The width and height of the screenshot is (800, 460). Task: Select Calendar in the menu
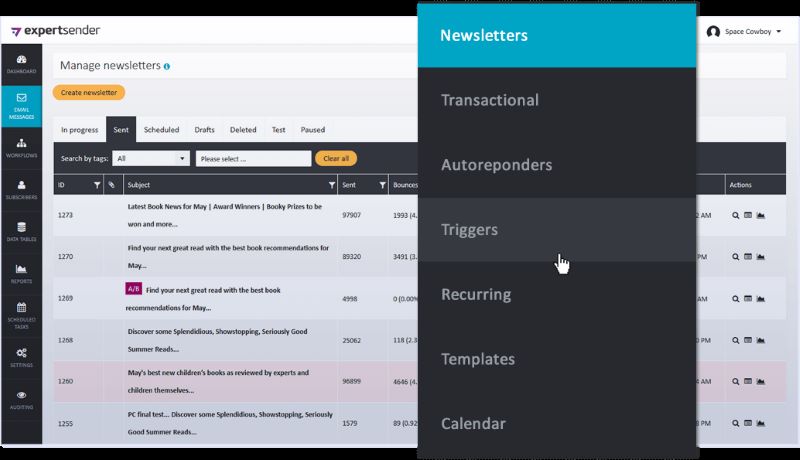[557, 424]
